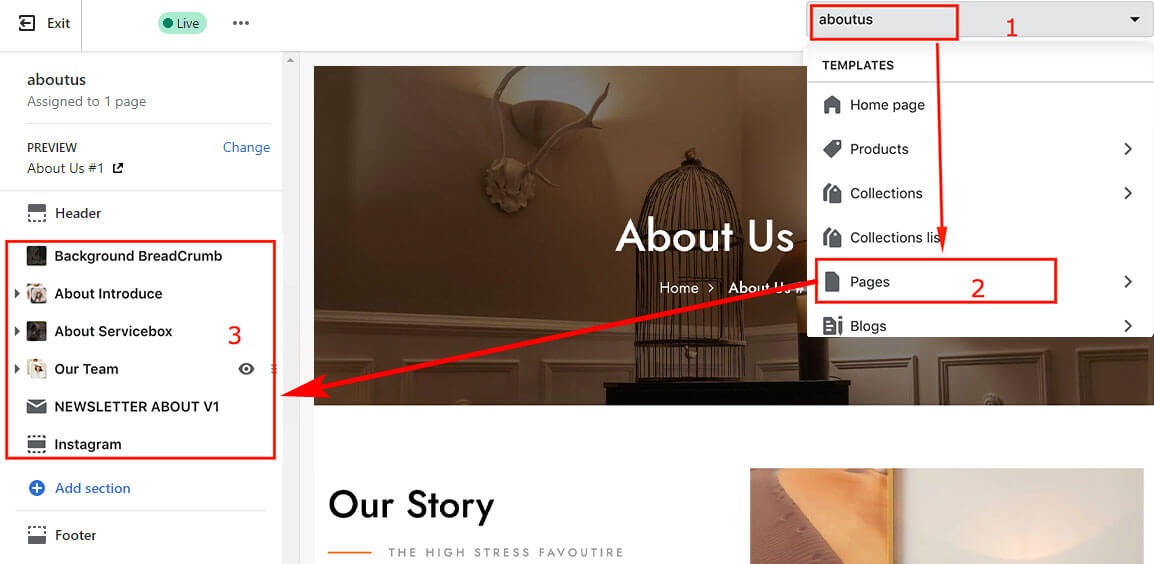Open the three-dots more actions menu
The height and width of the screenshot is (564, 1154).
point(241,24)
